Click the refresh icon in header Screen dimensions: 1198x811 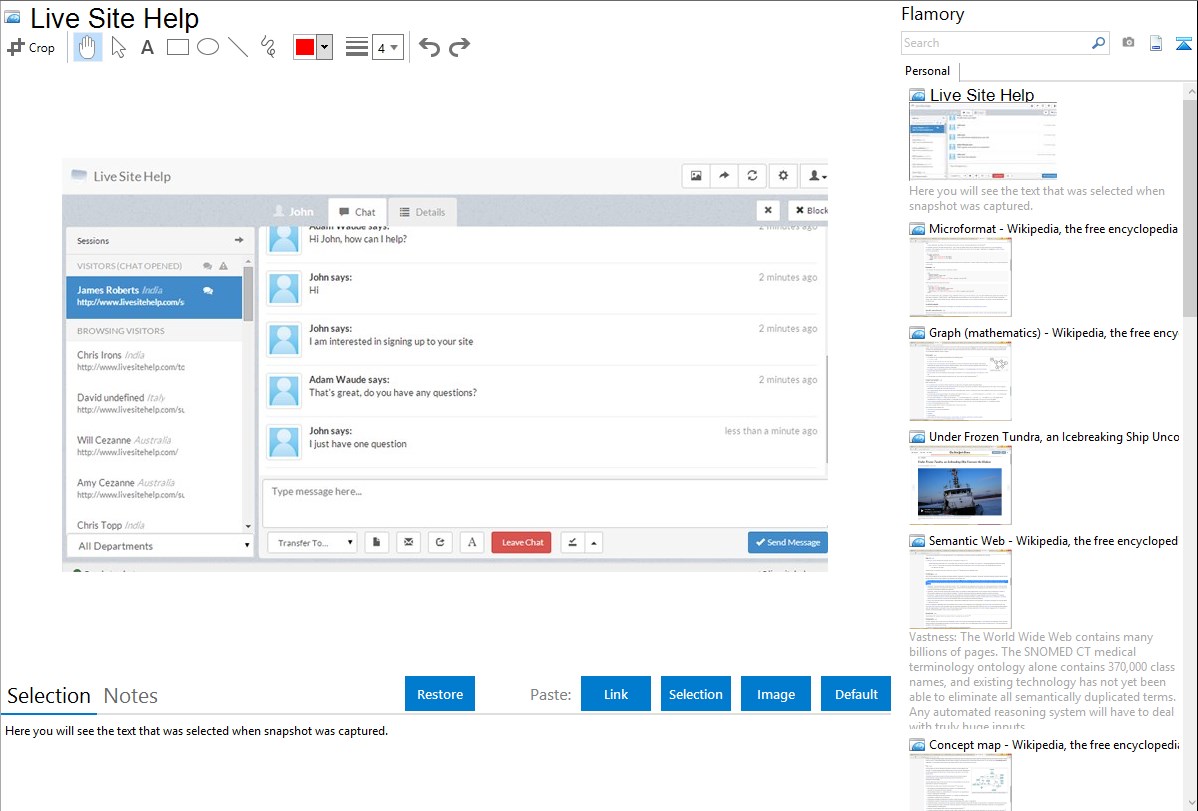tap(753, 176)
